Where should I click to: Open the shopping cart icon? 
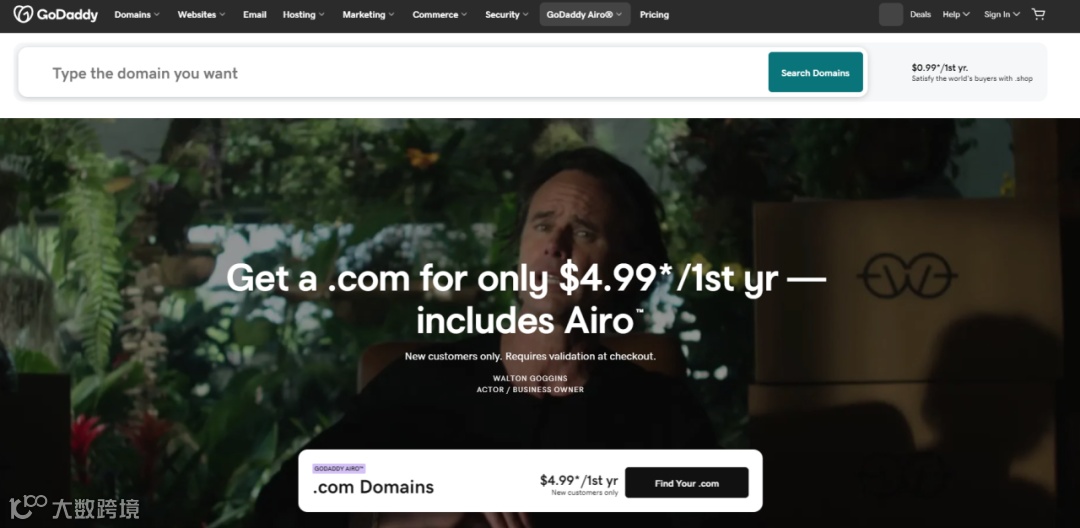1038,14
